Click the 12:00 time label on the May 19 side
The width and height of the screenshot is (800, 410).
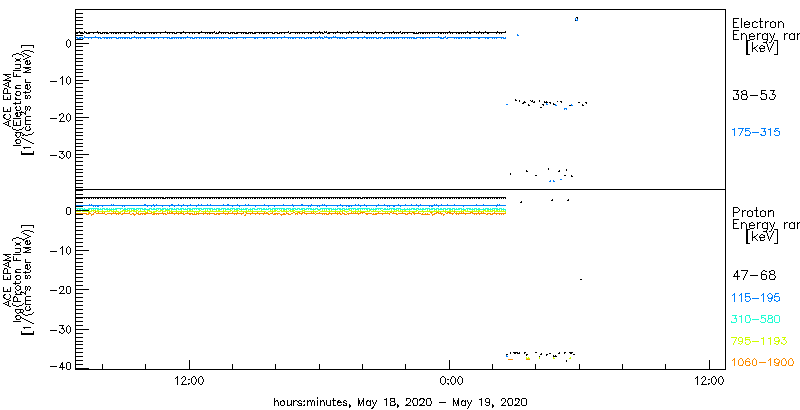tap(710, 380)
